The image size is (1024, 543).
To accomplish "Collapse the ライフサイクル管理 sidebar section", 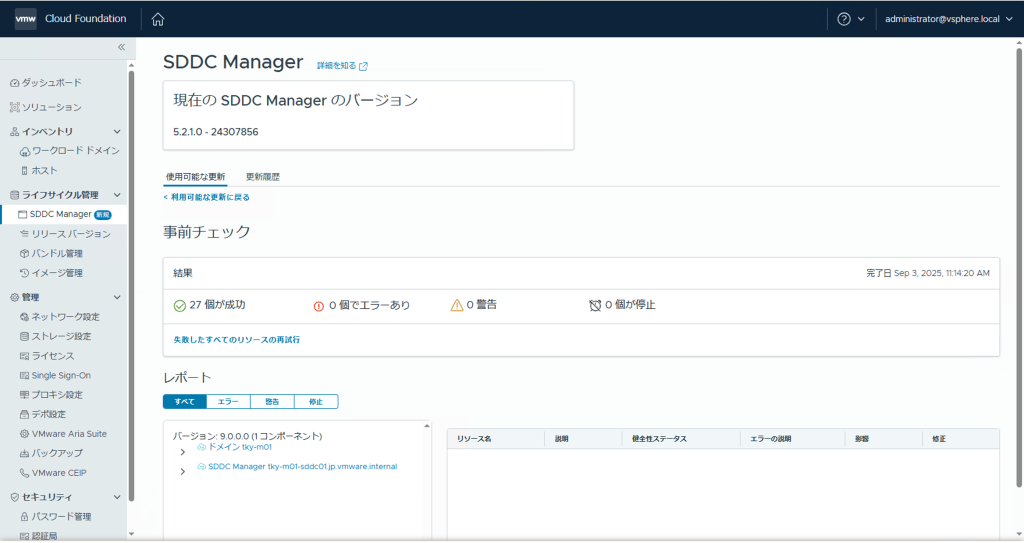I will [117, 195].
